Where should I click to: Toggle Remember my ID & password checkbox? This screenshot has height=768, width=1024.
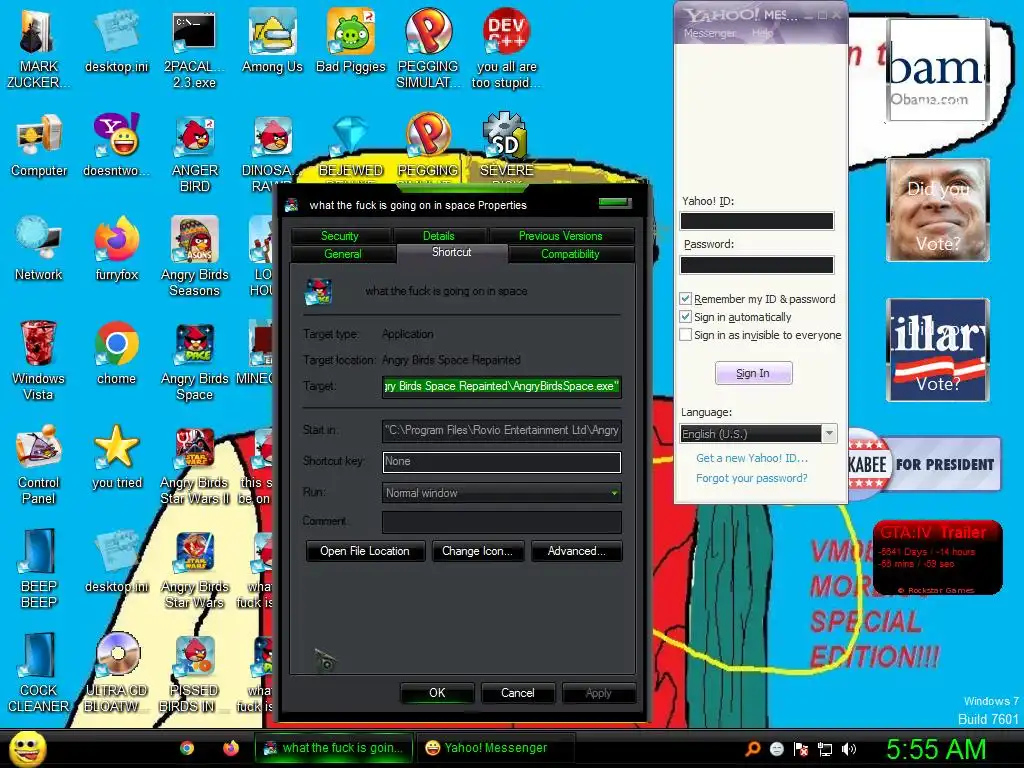685,298
